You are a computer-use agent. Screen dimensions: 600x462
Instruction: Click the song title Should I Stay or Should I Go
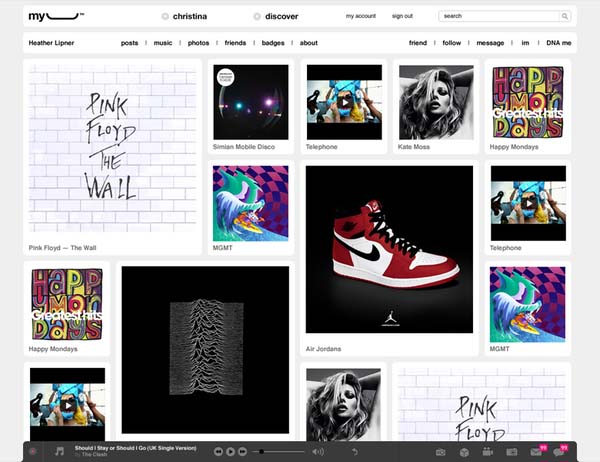[135, 448]
